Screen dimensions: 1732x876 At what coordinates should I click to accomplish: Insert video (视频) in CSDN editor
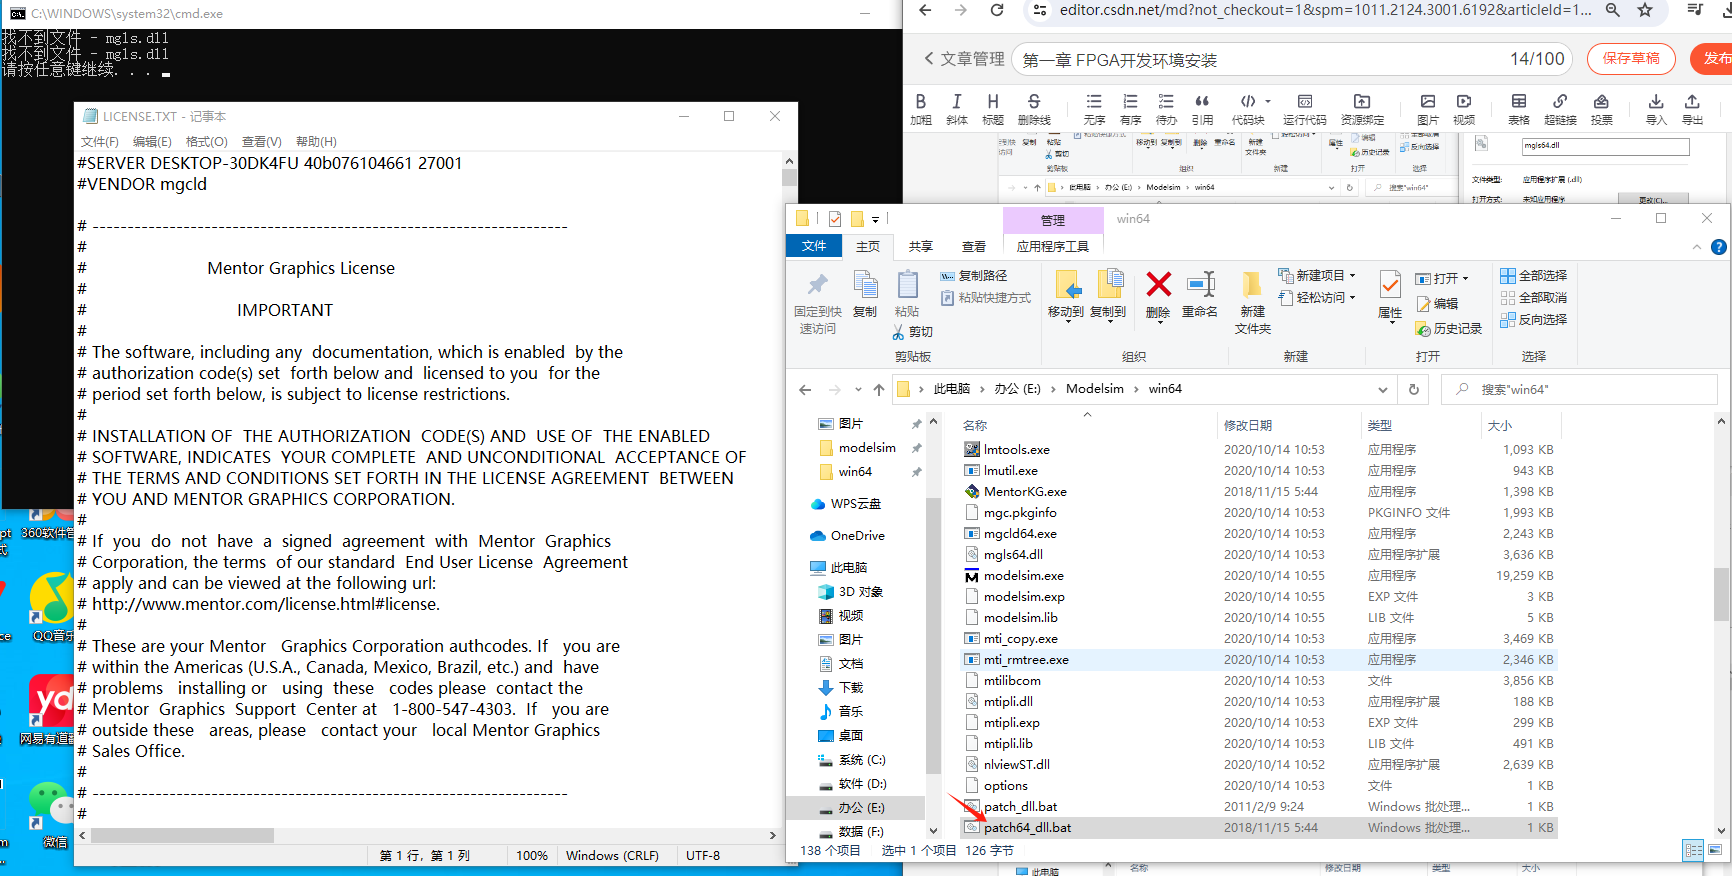1464,108
